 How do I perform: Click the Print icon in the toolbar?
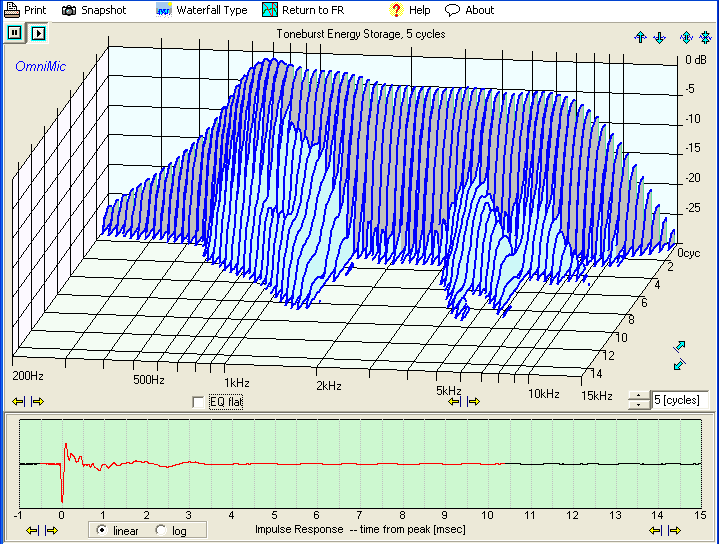(x=12, y=10)
